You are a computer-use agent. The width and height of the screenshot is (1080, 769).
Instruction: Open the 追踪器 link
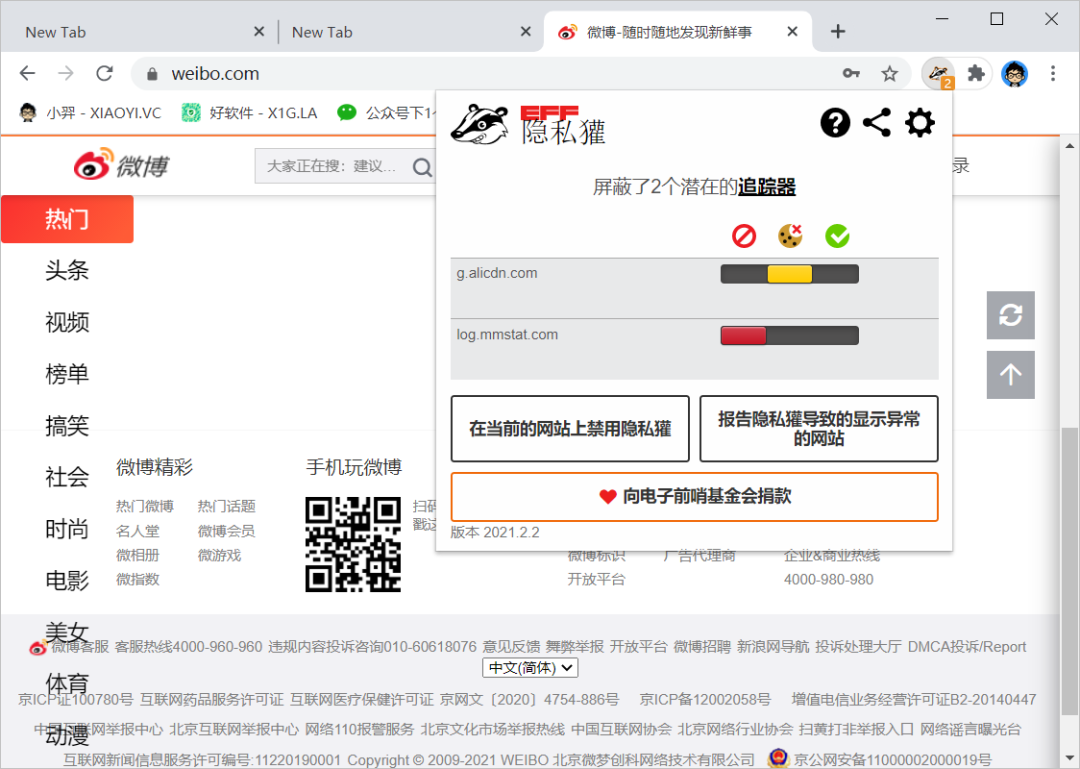click(x=767, y=187)
